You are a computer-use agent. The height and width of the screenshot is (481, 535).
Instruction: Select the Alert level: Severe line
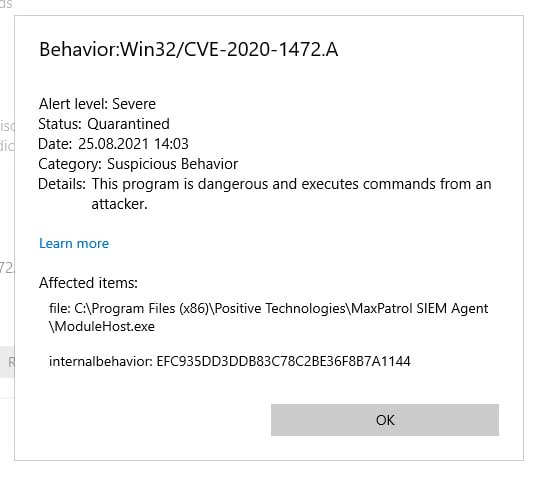[x=97, y=104]
